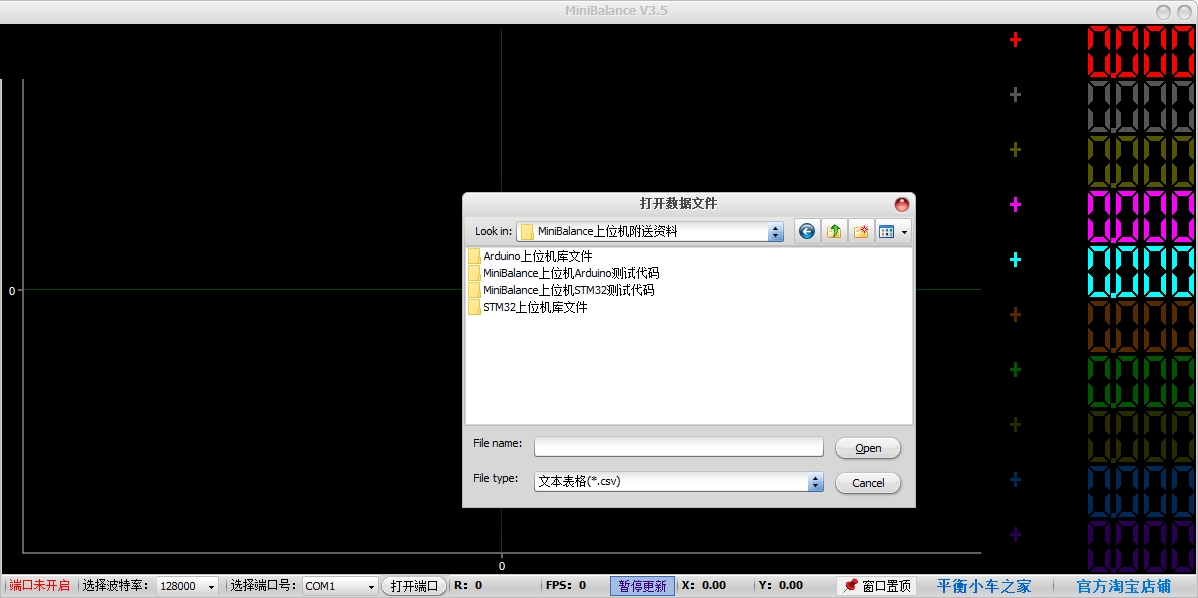Click the R: 0 status readout
Viewport: 1198px width, 598px height.
tap(468, 586)
